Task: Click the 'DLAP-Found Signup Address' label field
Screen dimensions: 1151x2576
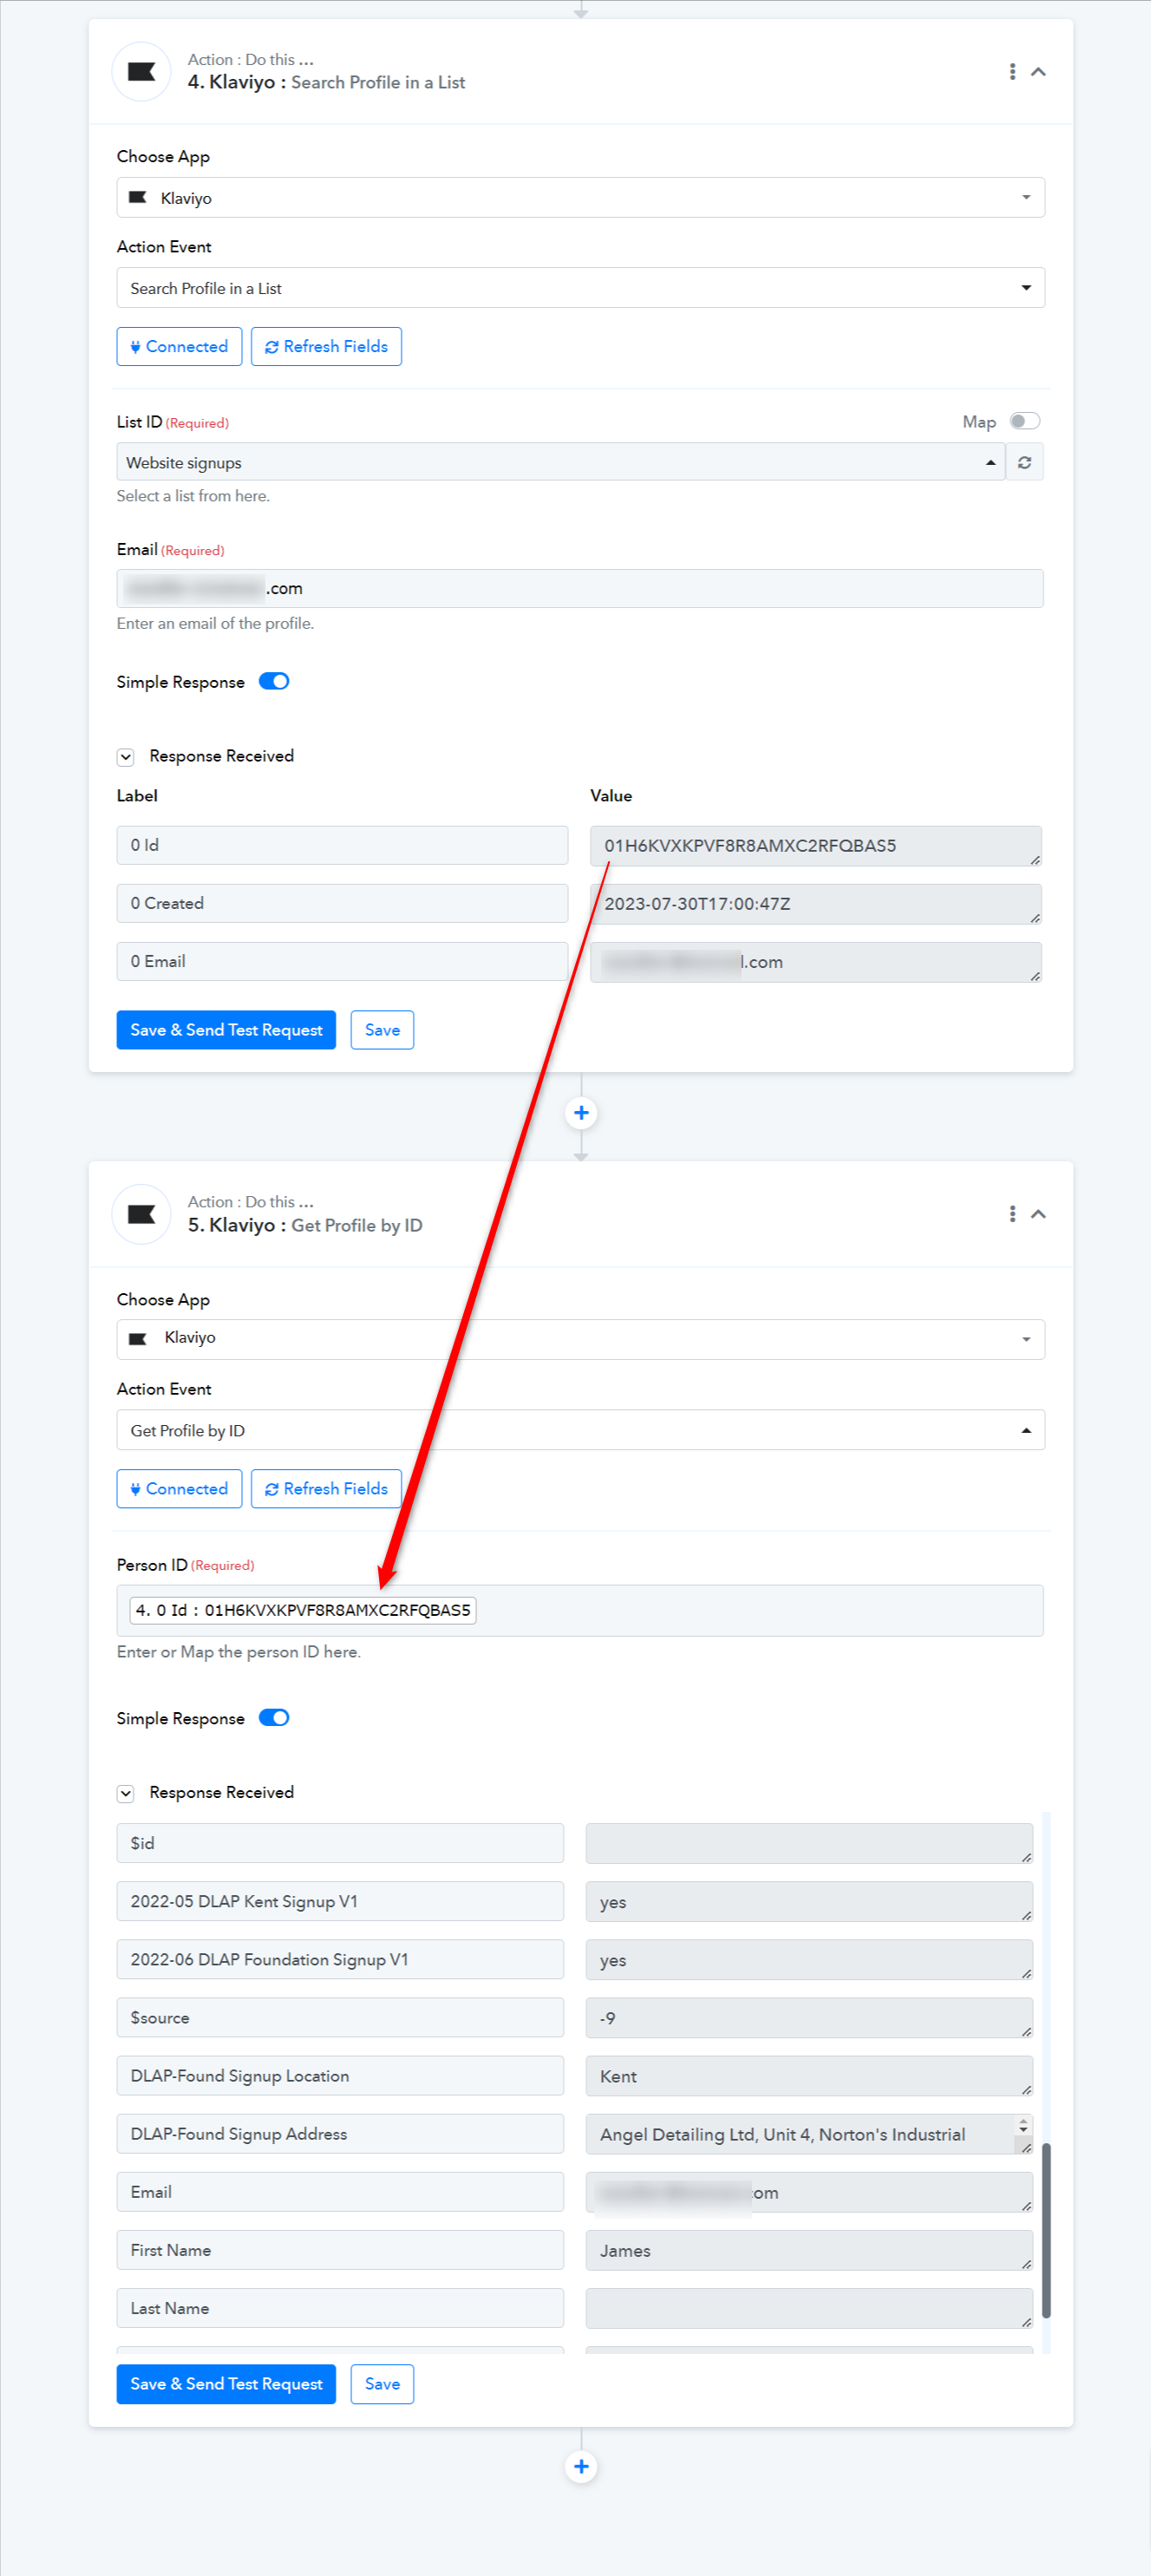Action: 340,2133
